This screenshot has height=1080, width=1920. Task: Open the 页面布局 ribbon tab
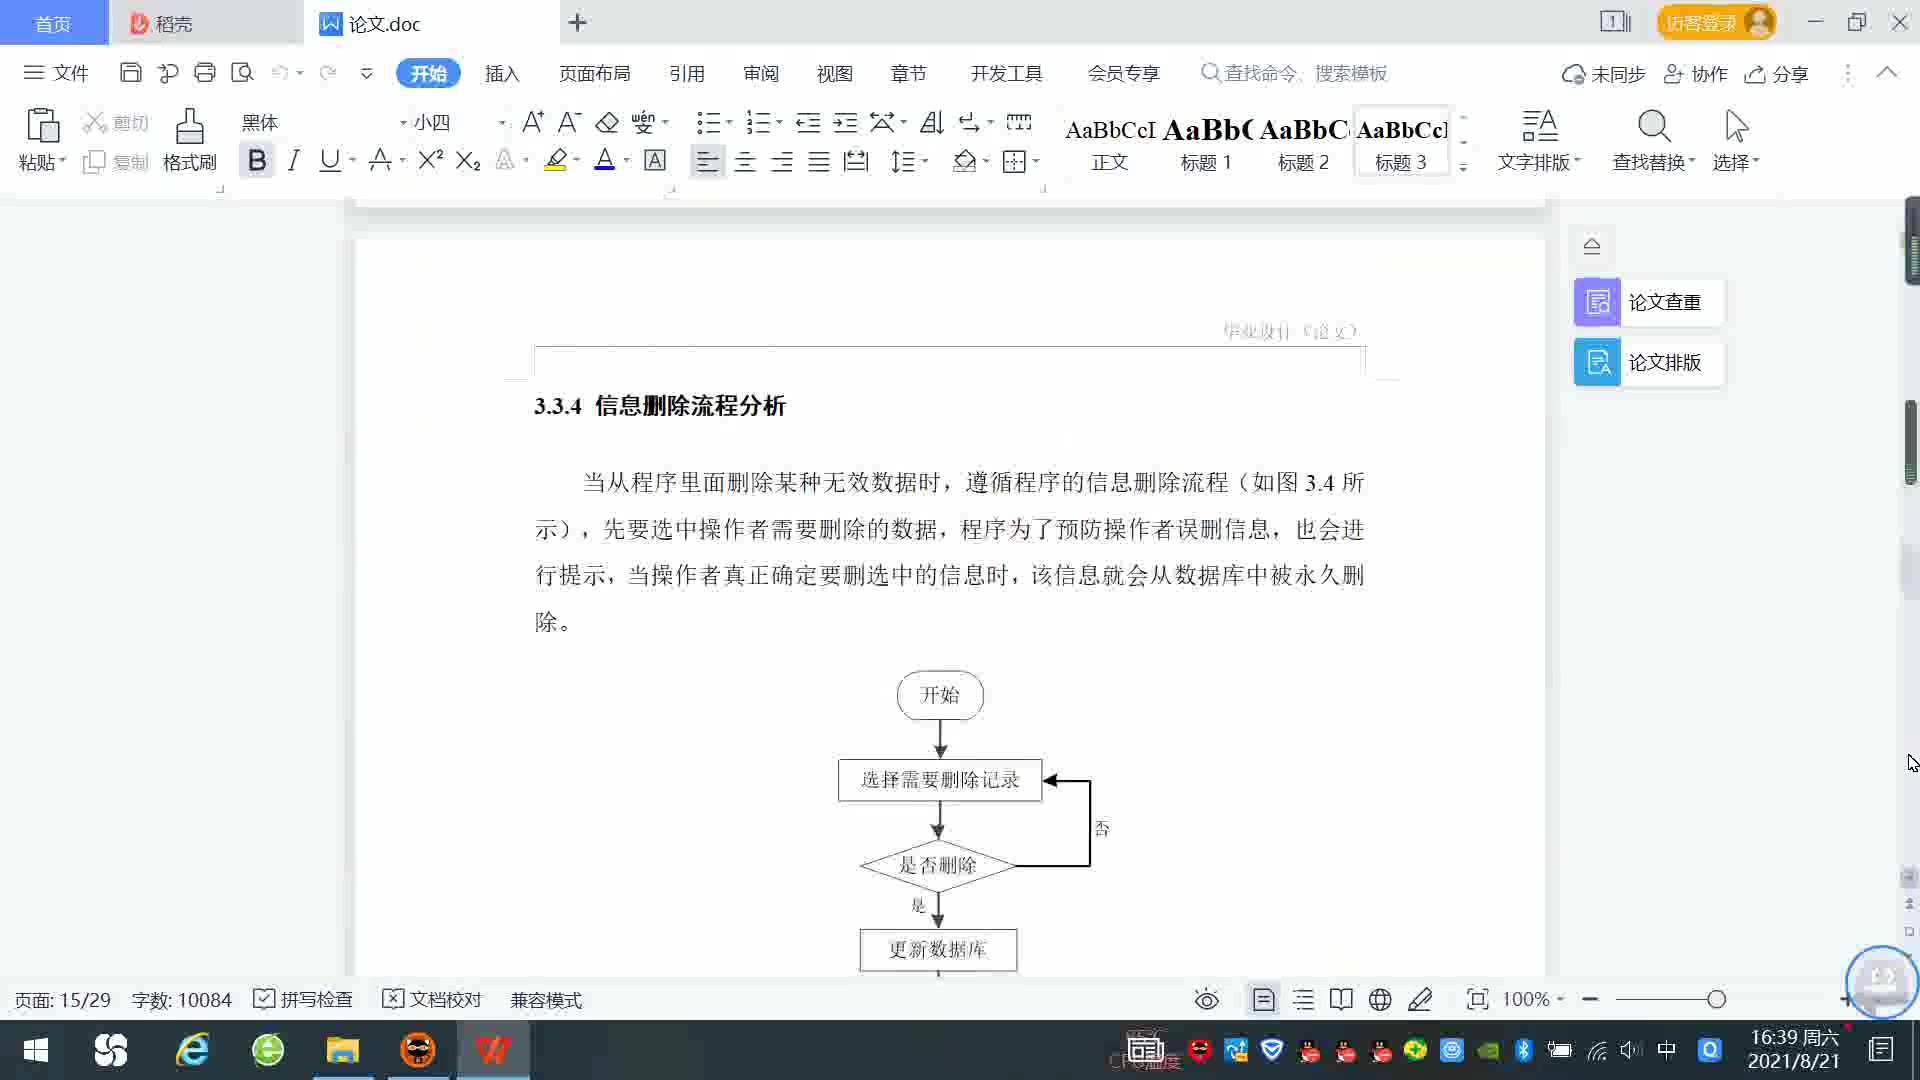(x=594, y=74)
